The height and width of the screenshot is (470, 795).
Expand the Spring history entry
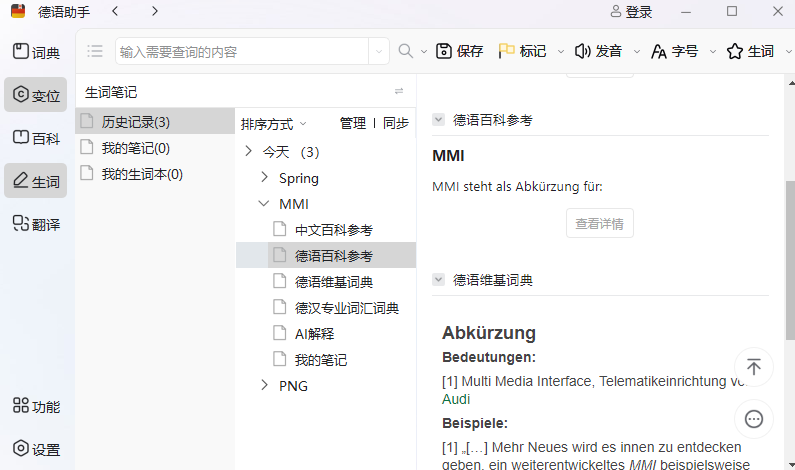tap(264, 178)
